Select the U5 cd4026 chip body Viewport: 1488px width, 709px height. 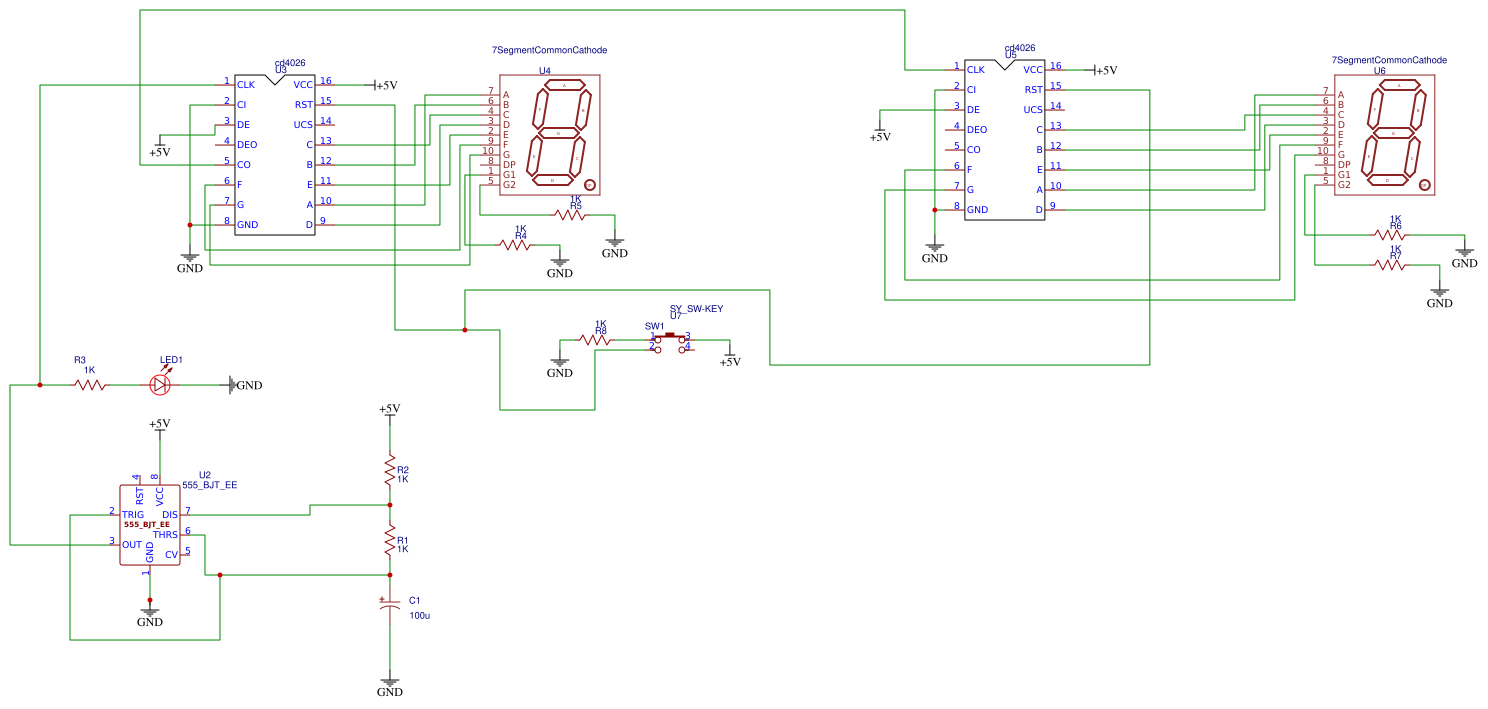pos(1004,140)
